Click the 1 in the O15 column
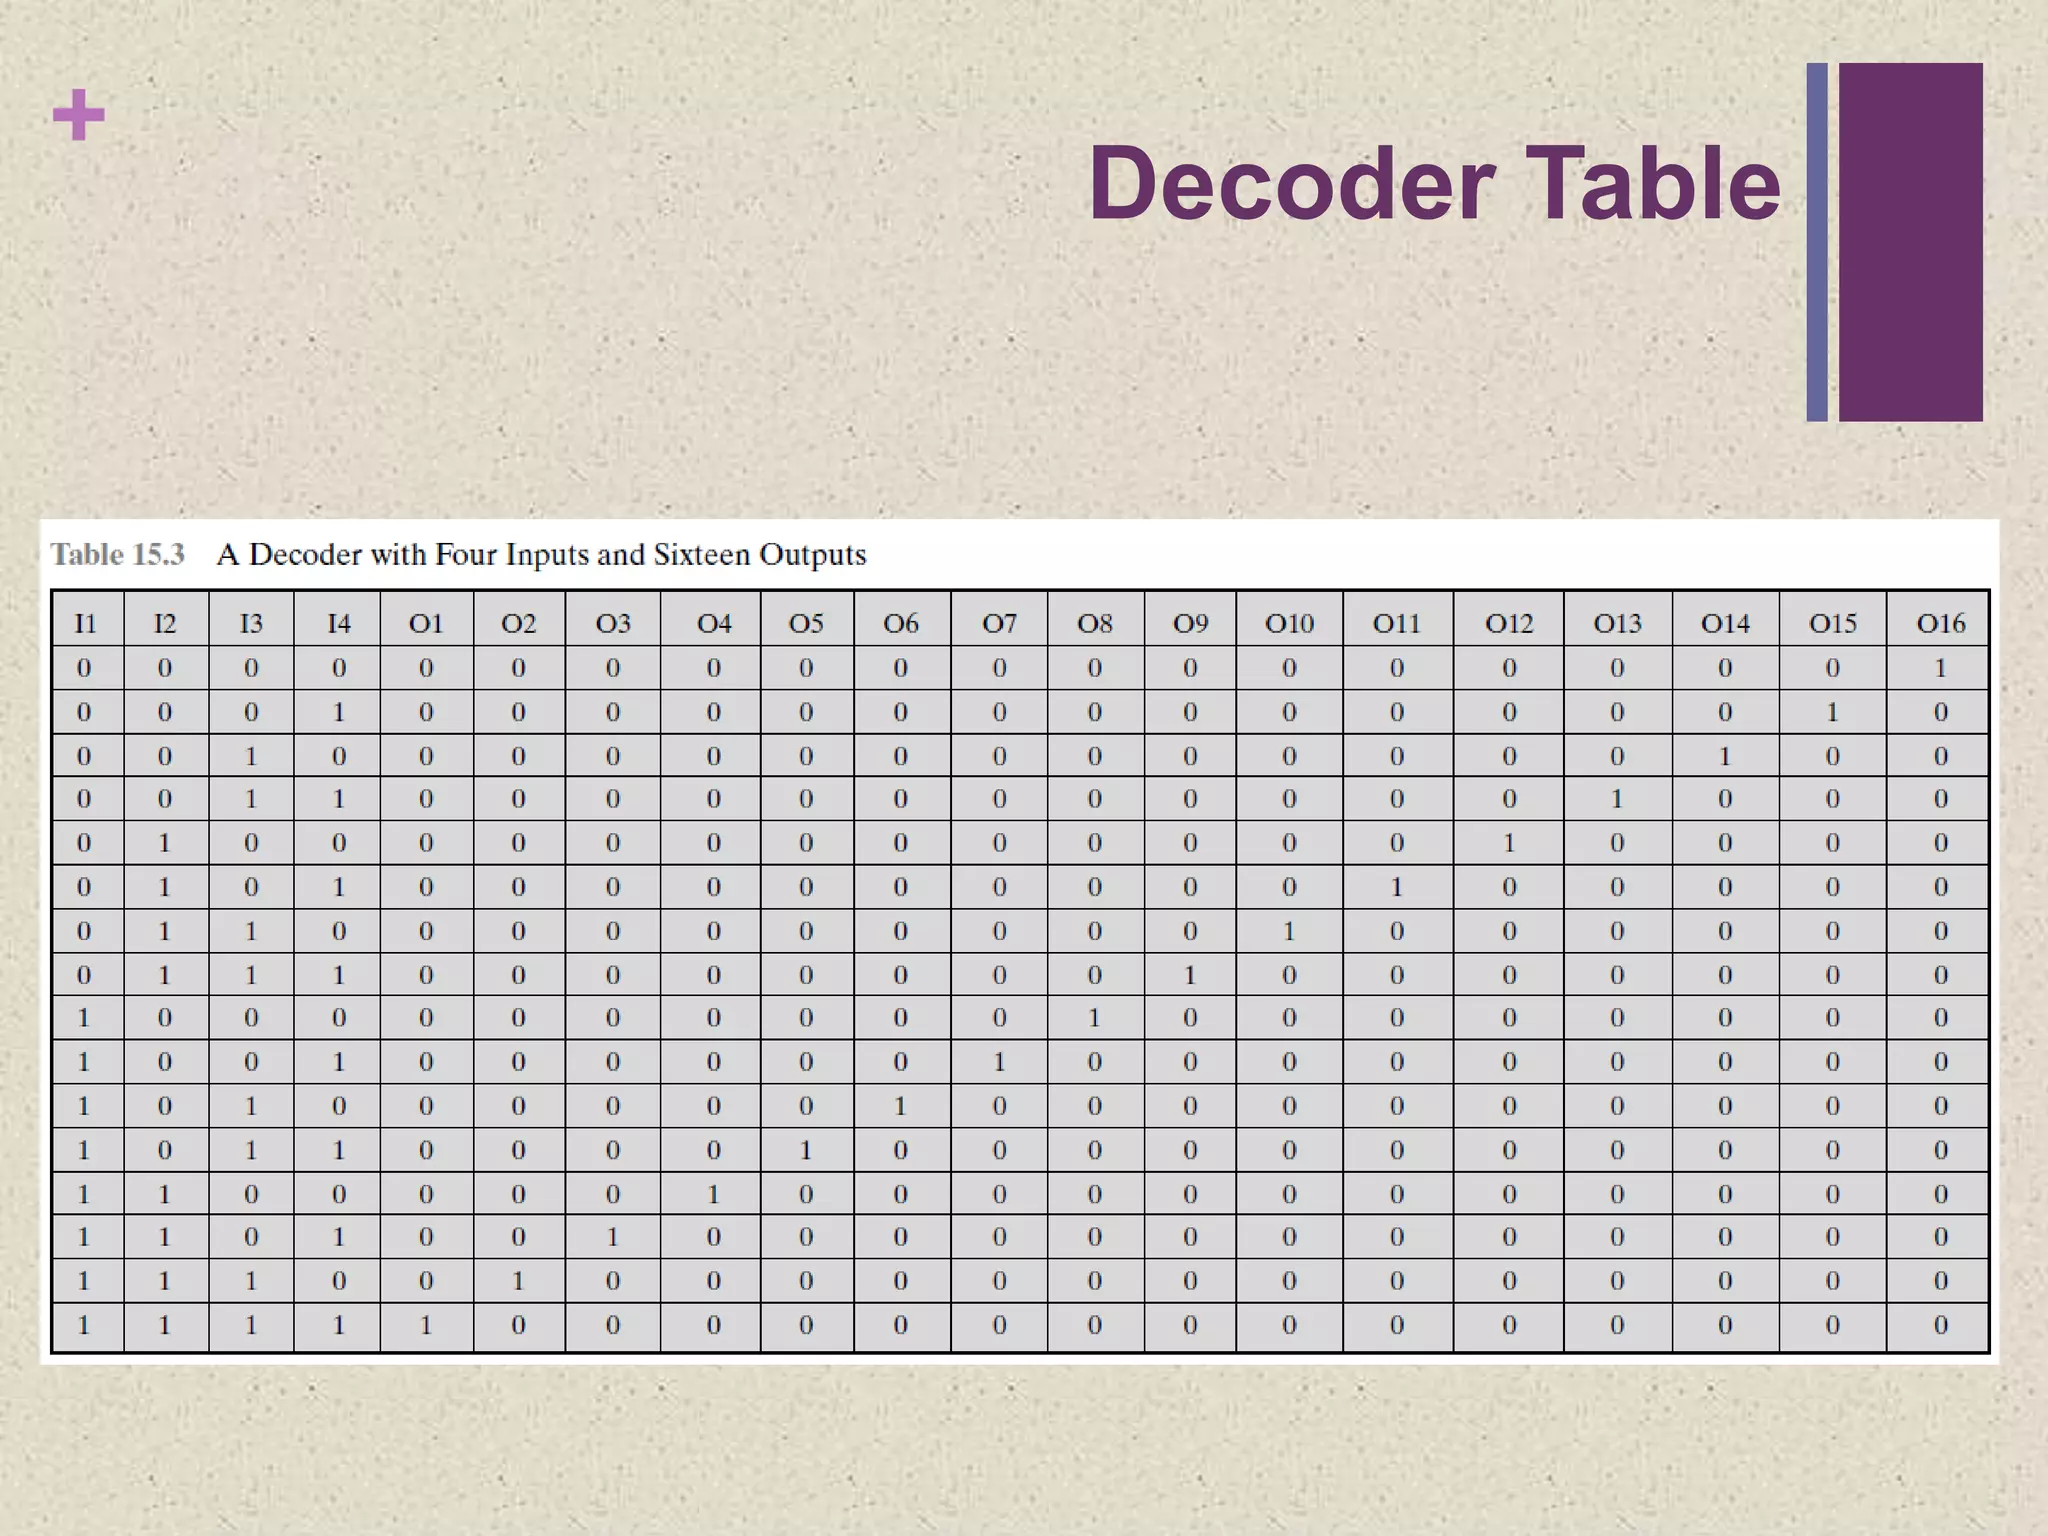Screen dimensions: 2048x1536 pos(1832,712)
